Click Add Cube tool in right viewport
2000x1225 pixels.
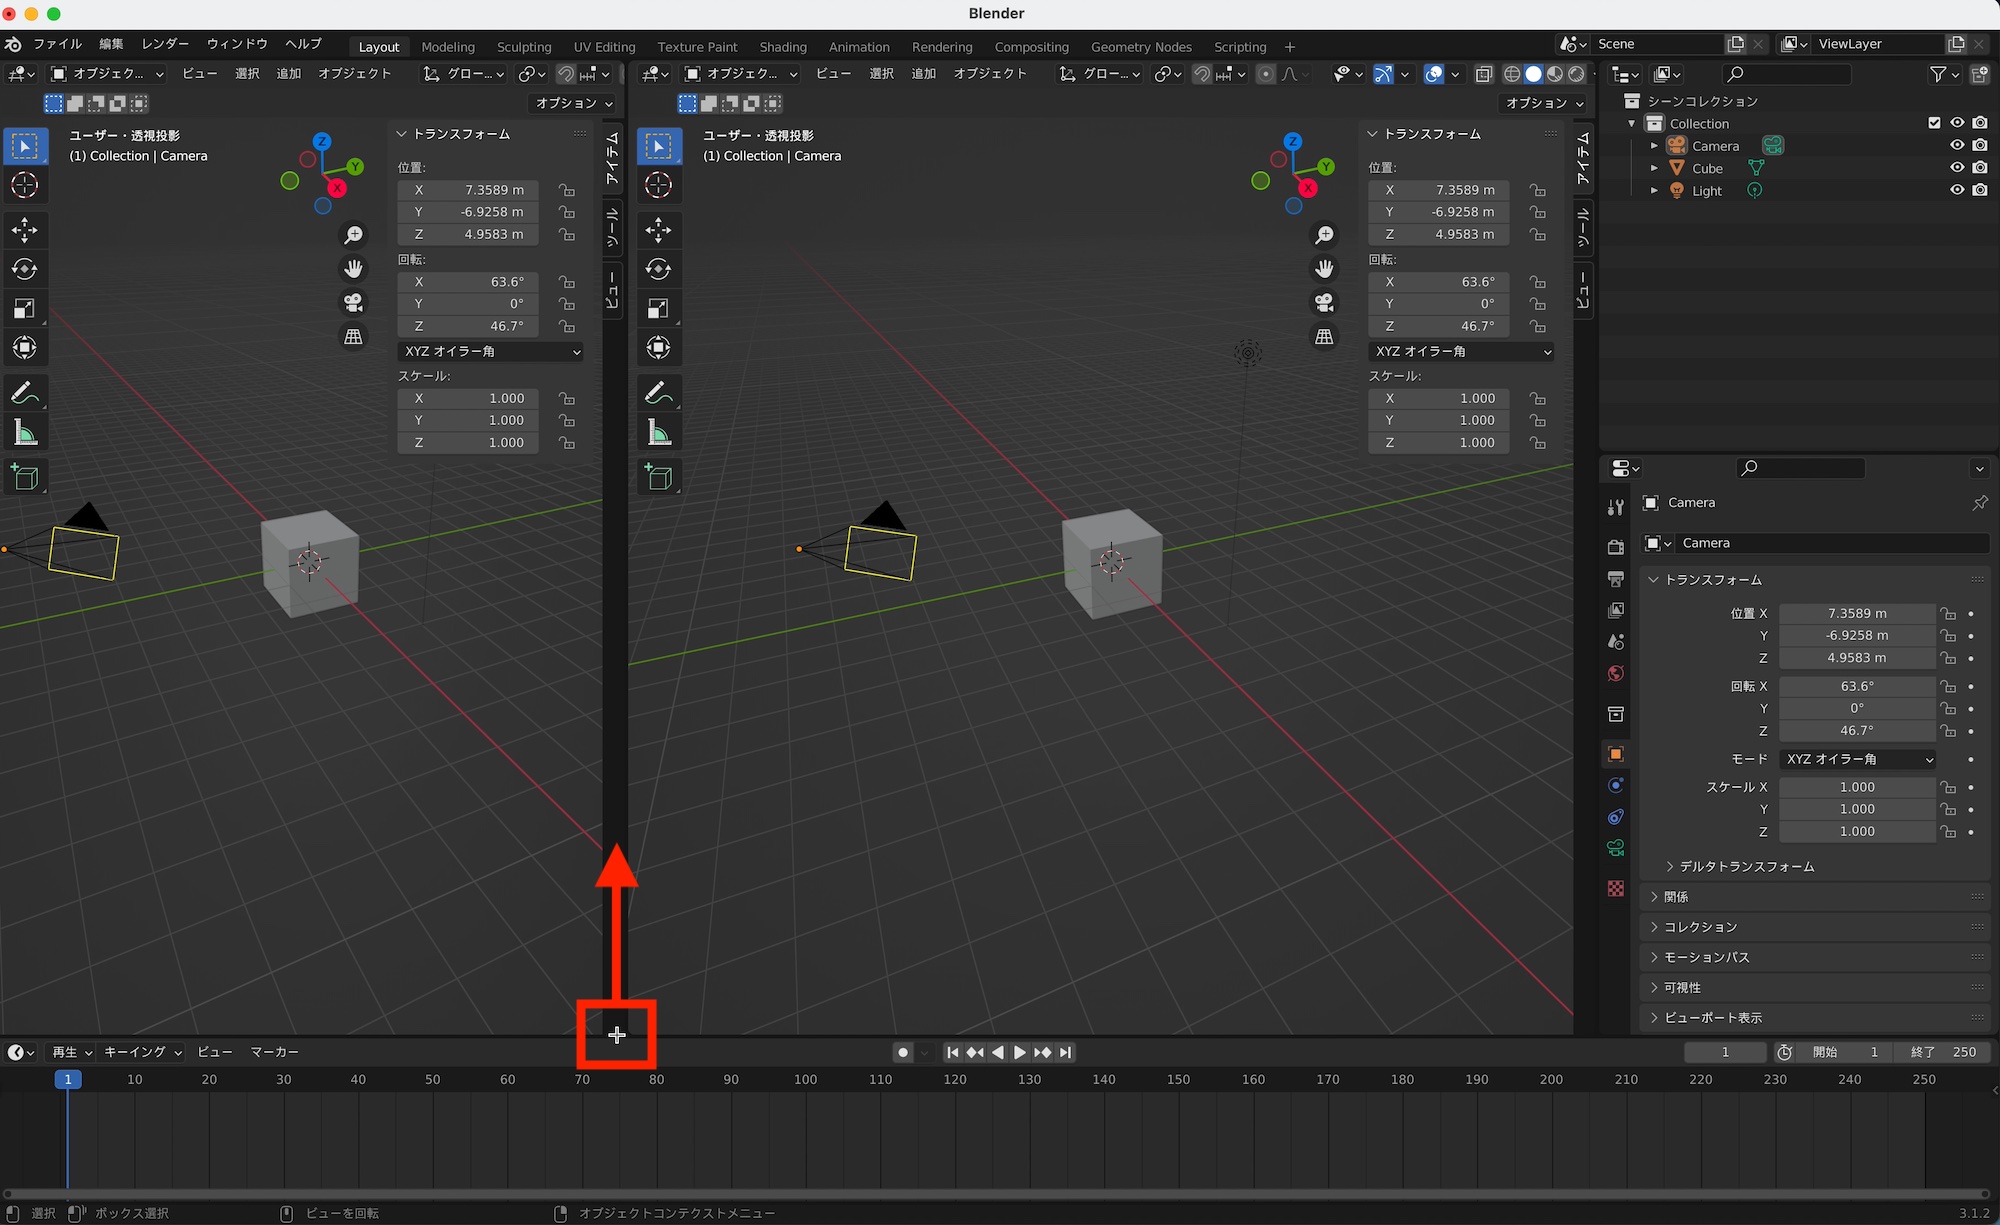click(658, 477)
